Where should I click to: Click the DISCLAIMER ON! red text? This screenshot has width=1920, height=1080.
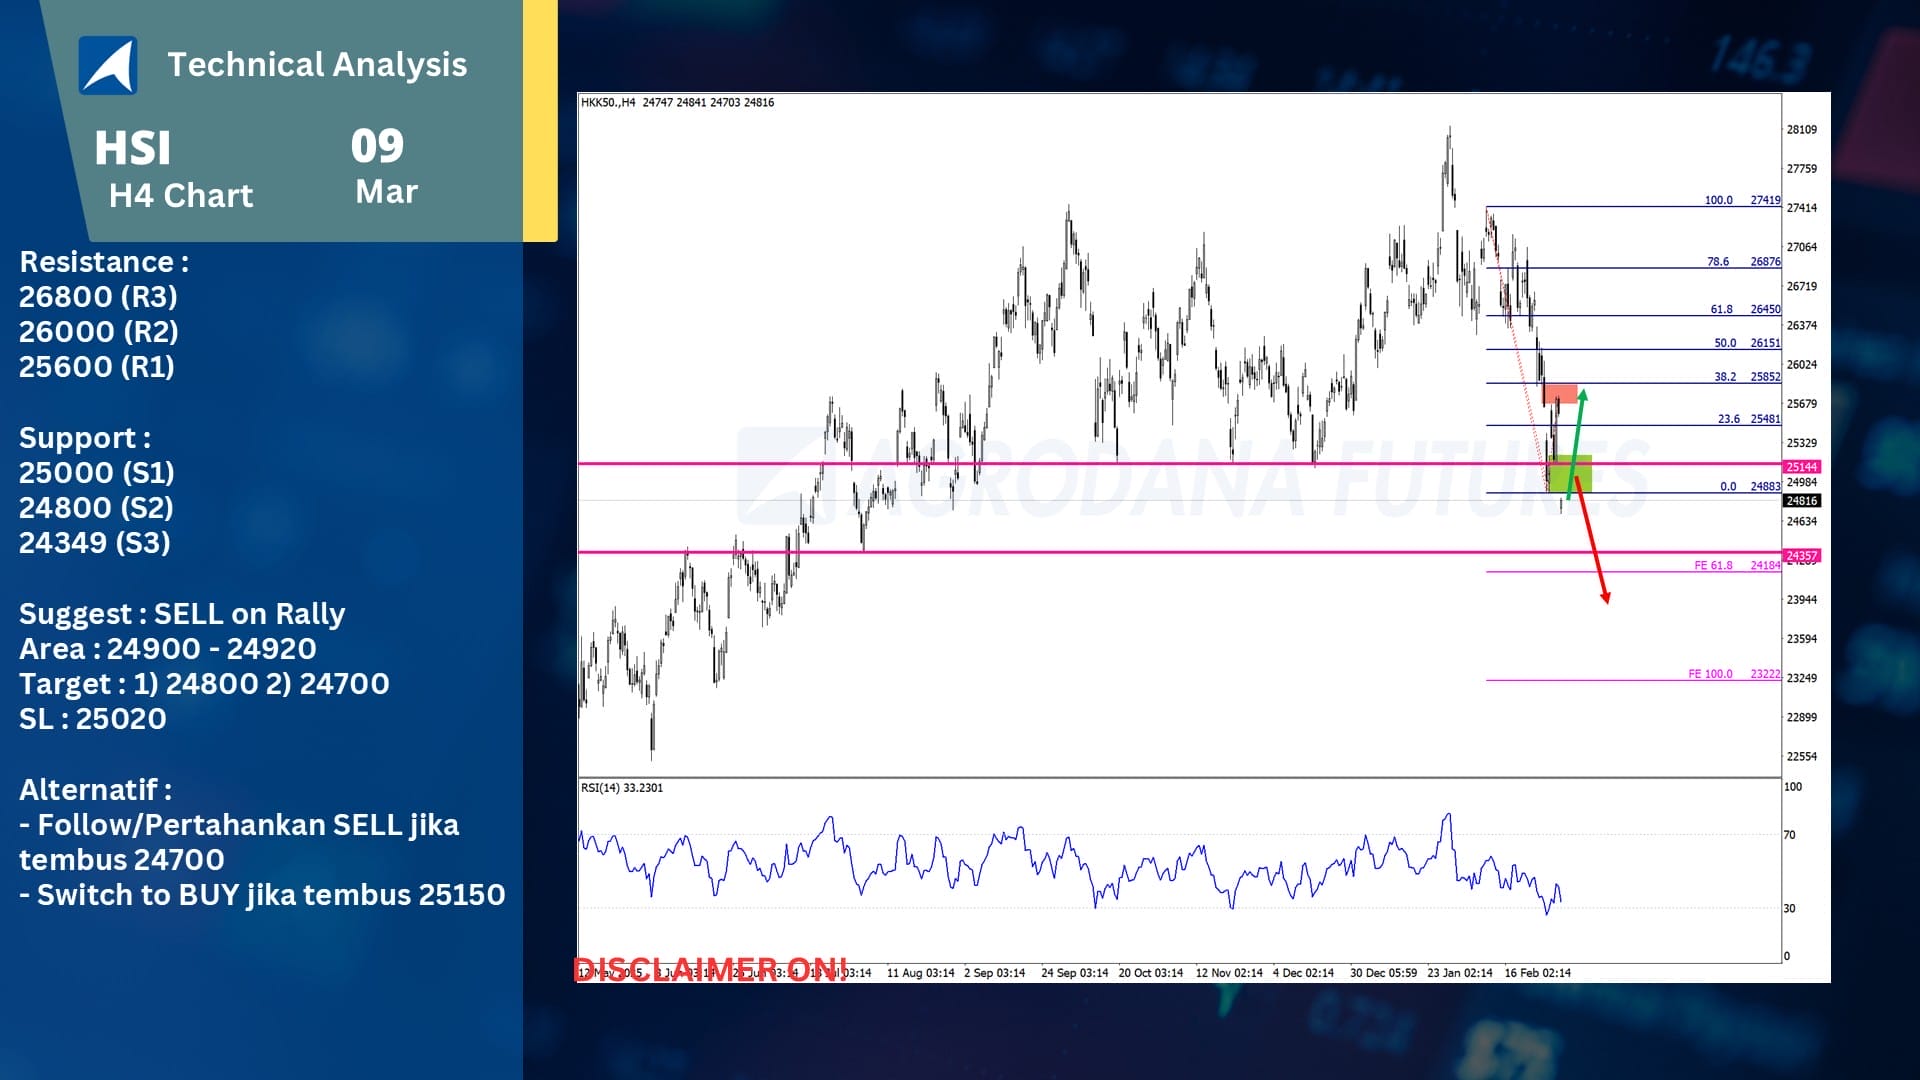[x=710, y=969]
